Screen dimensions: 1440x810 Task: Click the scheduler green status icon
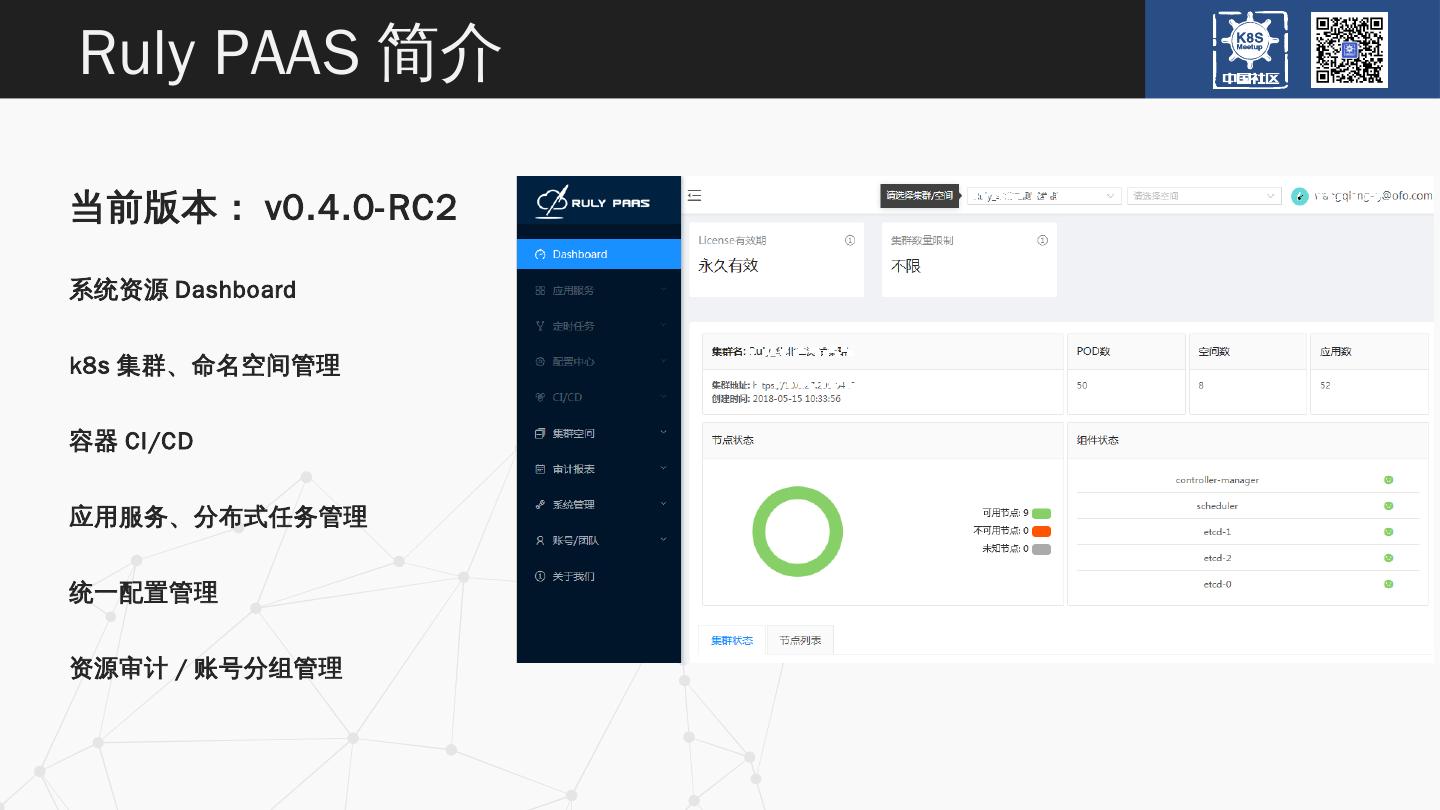[1388, 506]
